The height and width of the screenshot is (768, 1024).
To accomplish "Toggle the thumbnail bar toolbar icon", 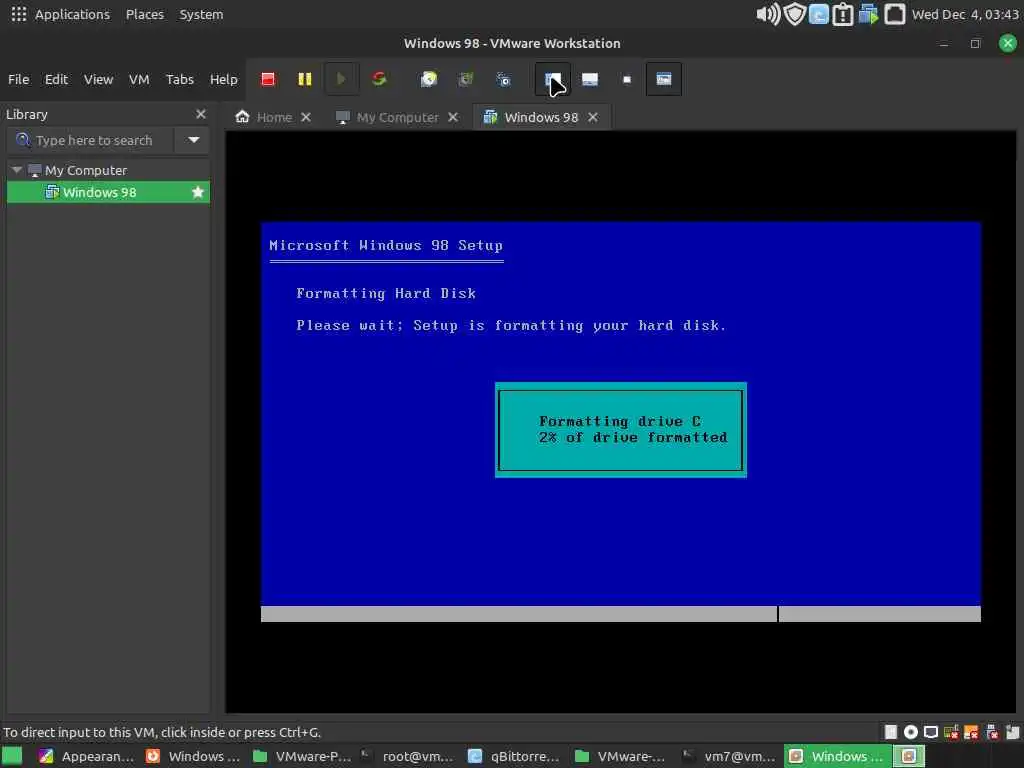I will point(590,79).
